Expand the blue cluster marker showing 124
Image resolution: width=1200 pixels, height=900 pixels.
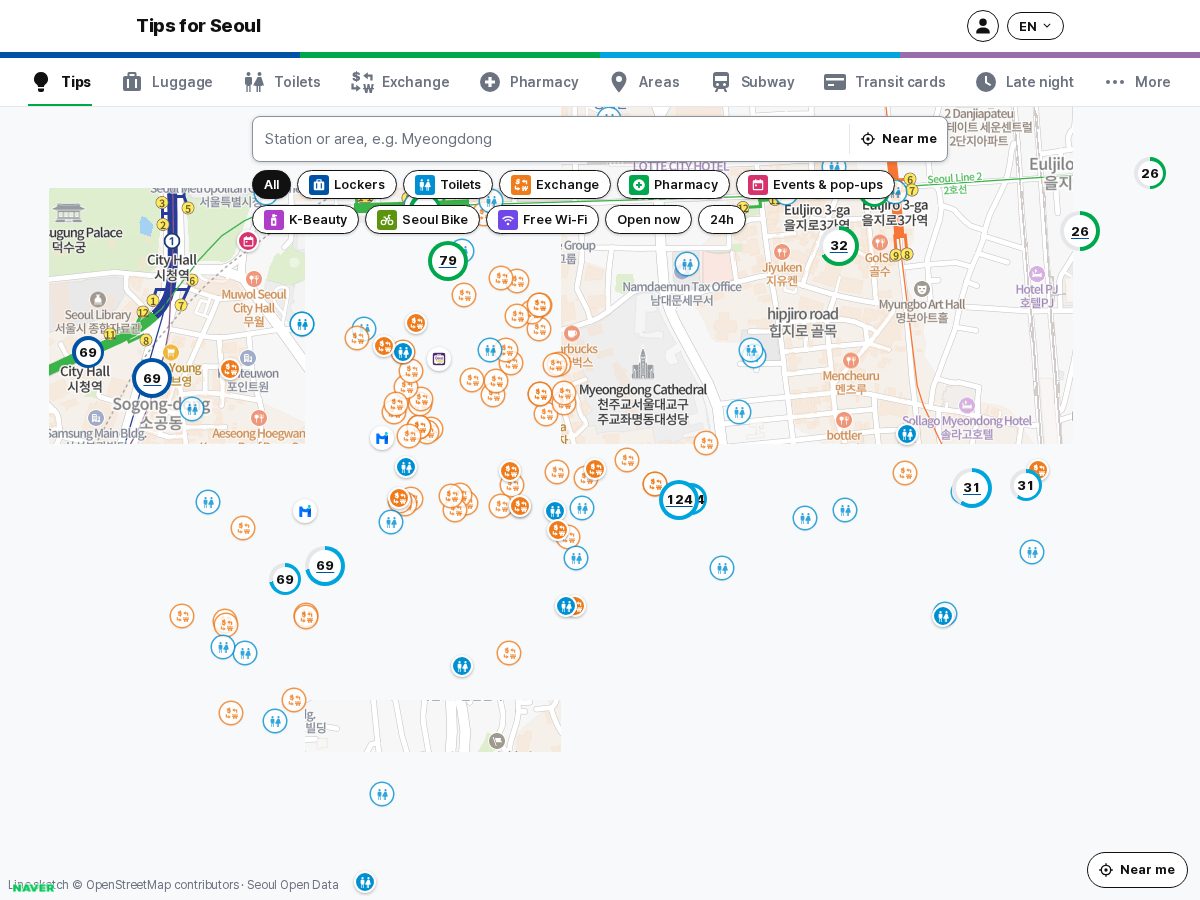click(x=679, y=500)
